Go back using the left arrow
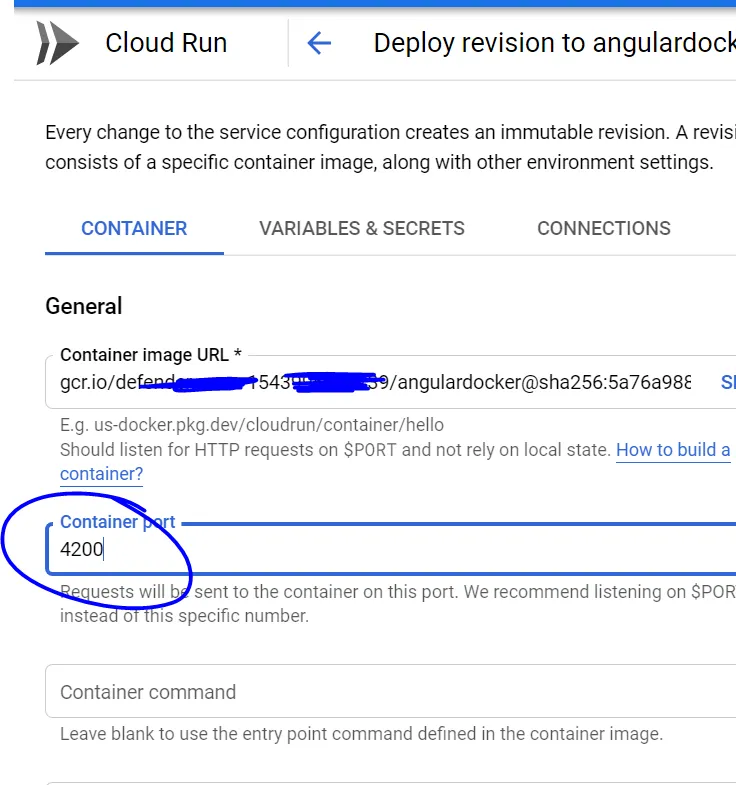Screen dimensions: 736x785 tap(319, 43)
